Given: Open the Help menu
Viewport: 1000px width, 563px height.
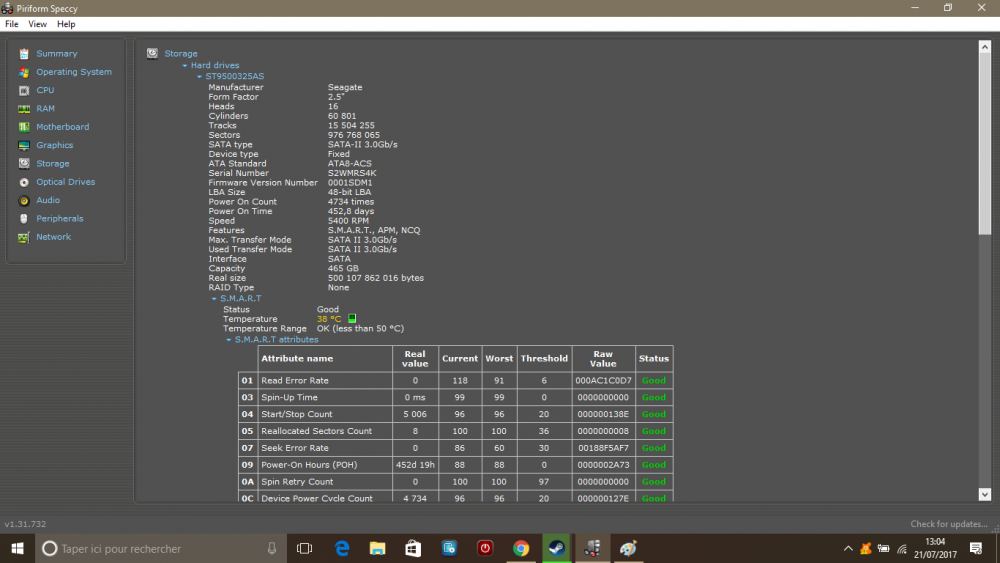Looking at the screenshot, I should (66, 24).
